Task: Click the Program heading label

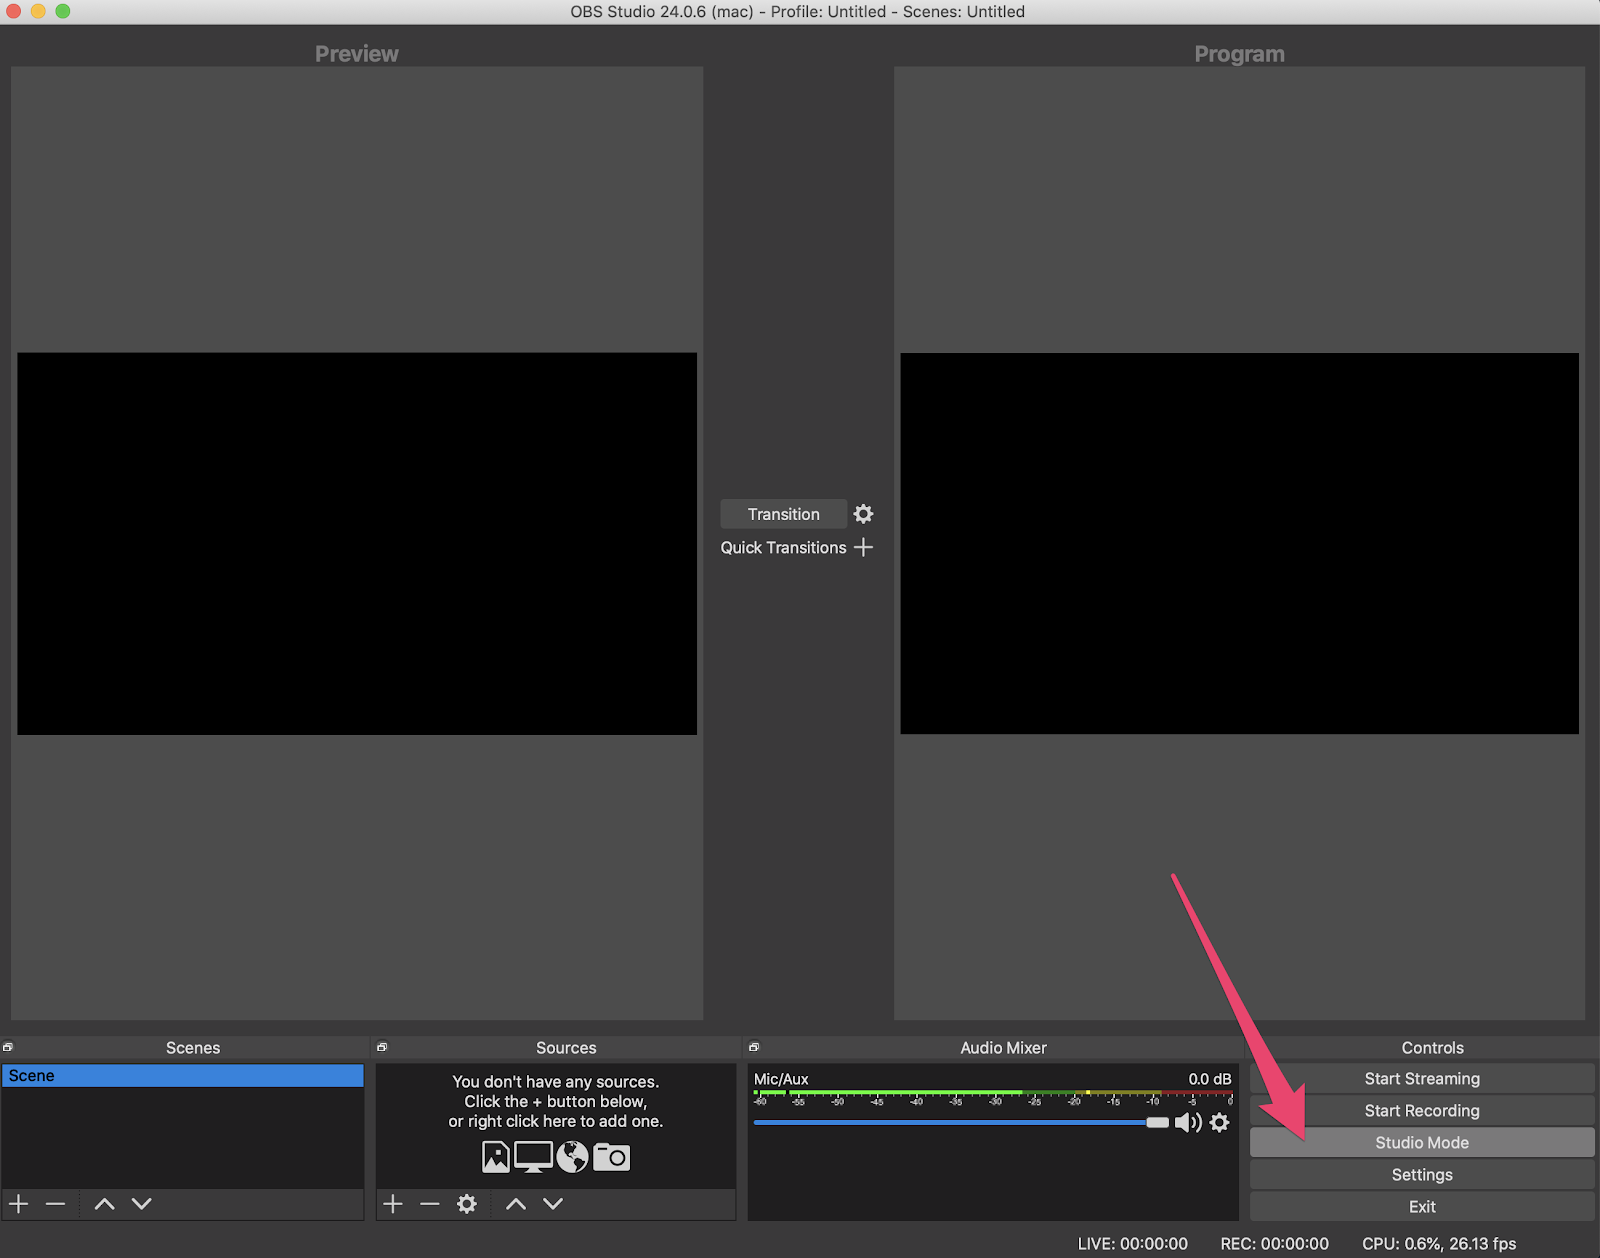Action: pyautogui.click(x=1239, y=54)
